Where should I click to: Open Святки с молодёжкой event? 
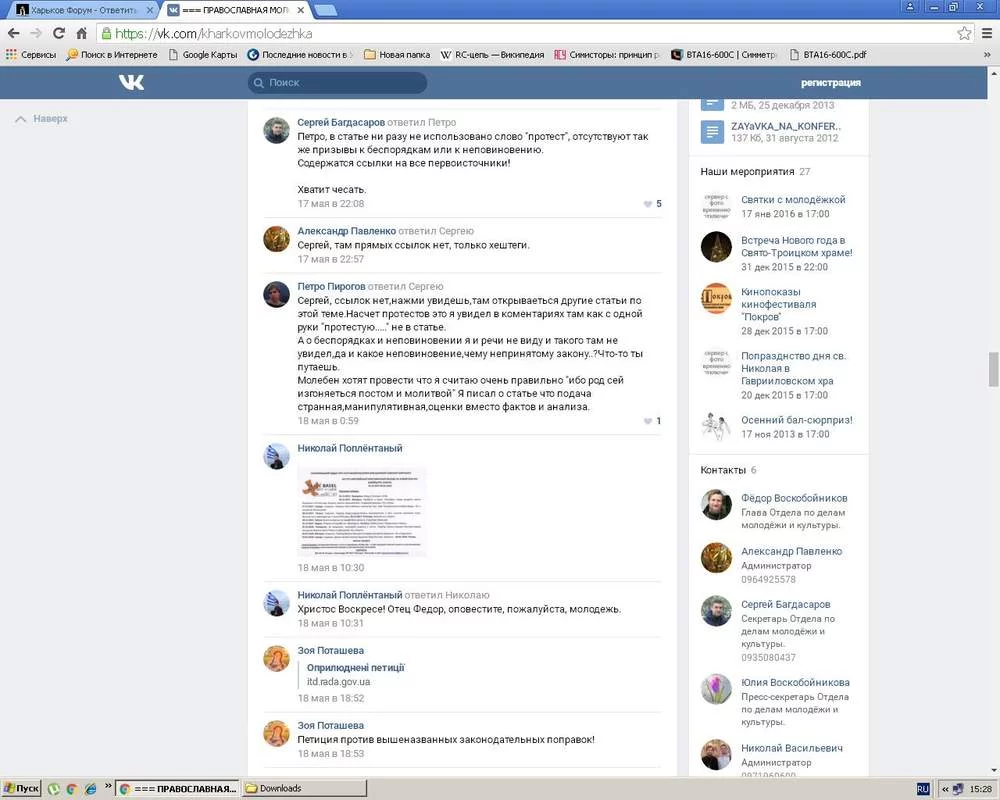[793, 200]
